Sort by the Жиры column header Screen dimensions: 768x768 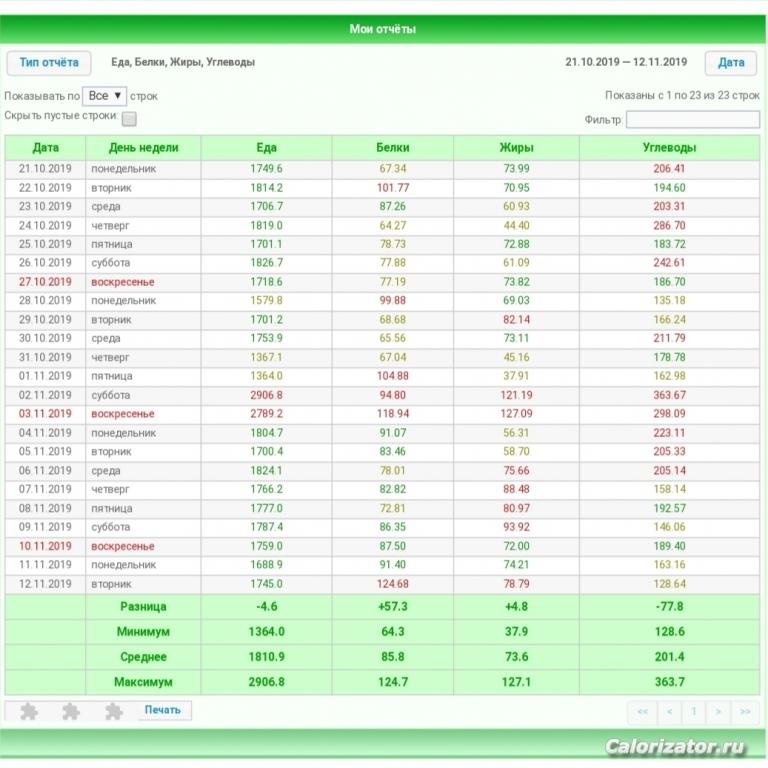pyautogui.click(x=516, y=148)
